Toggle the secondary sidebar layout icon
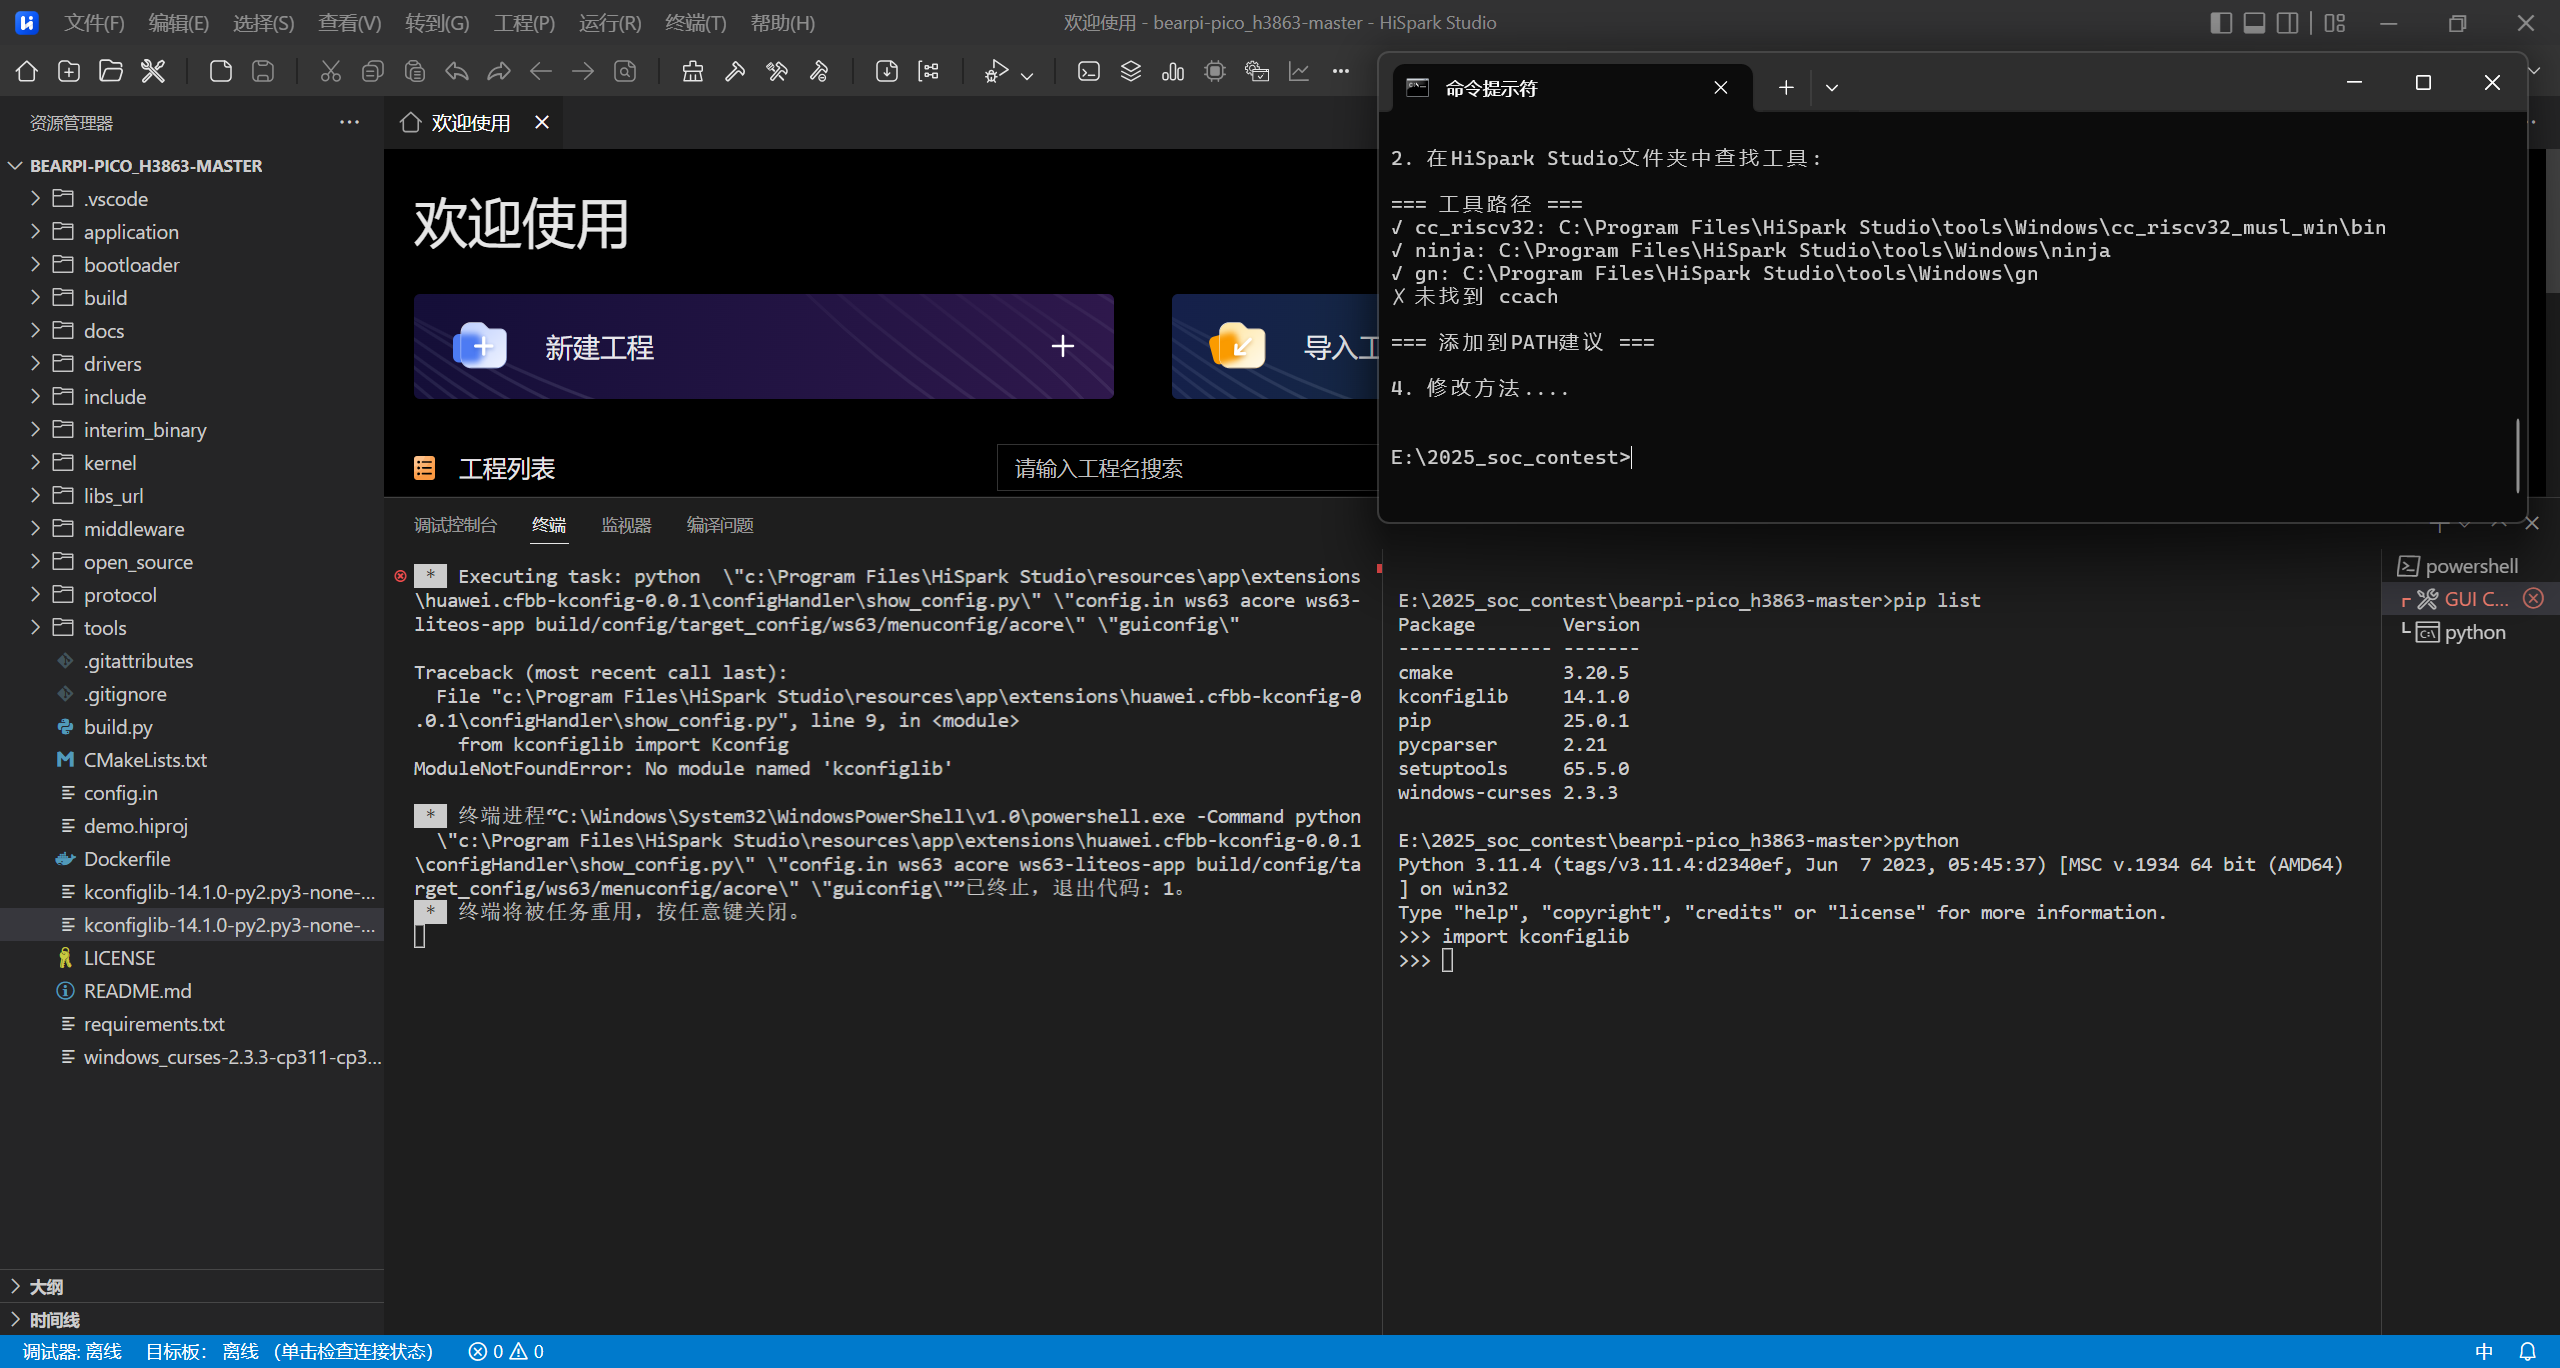 2287,23
